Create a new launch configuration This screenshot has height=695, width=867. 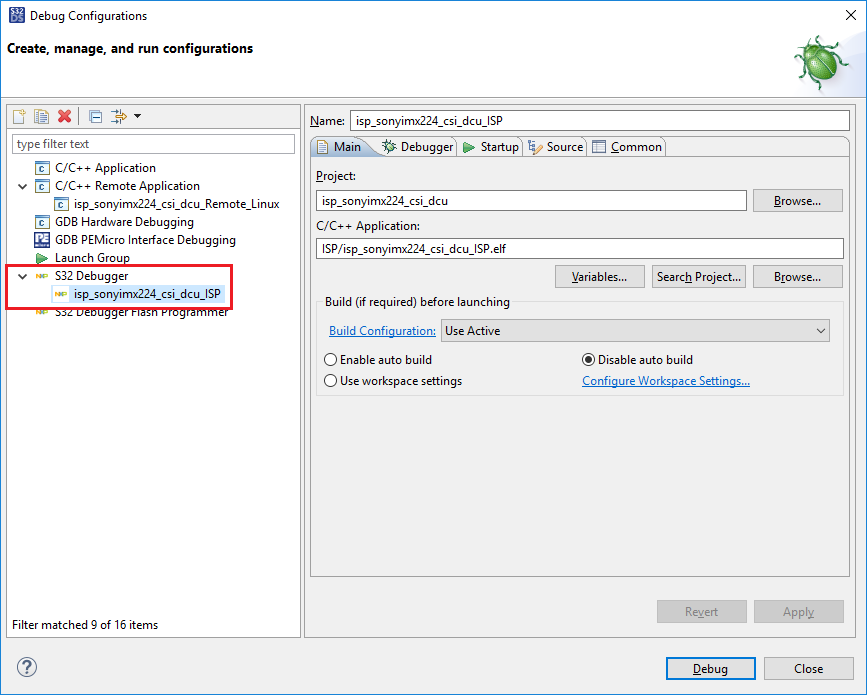pos(19,116)
